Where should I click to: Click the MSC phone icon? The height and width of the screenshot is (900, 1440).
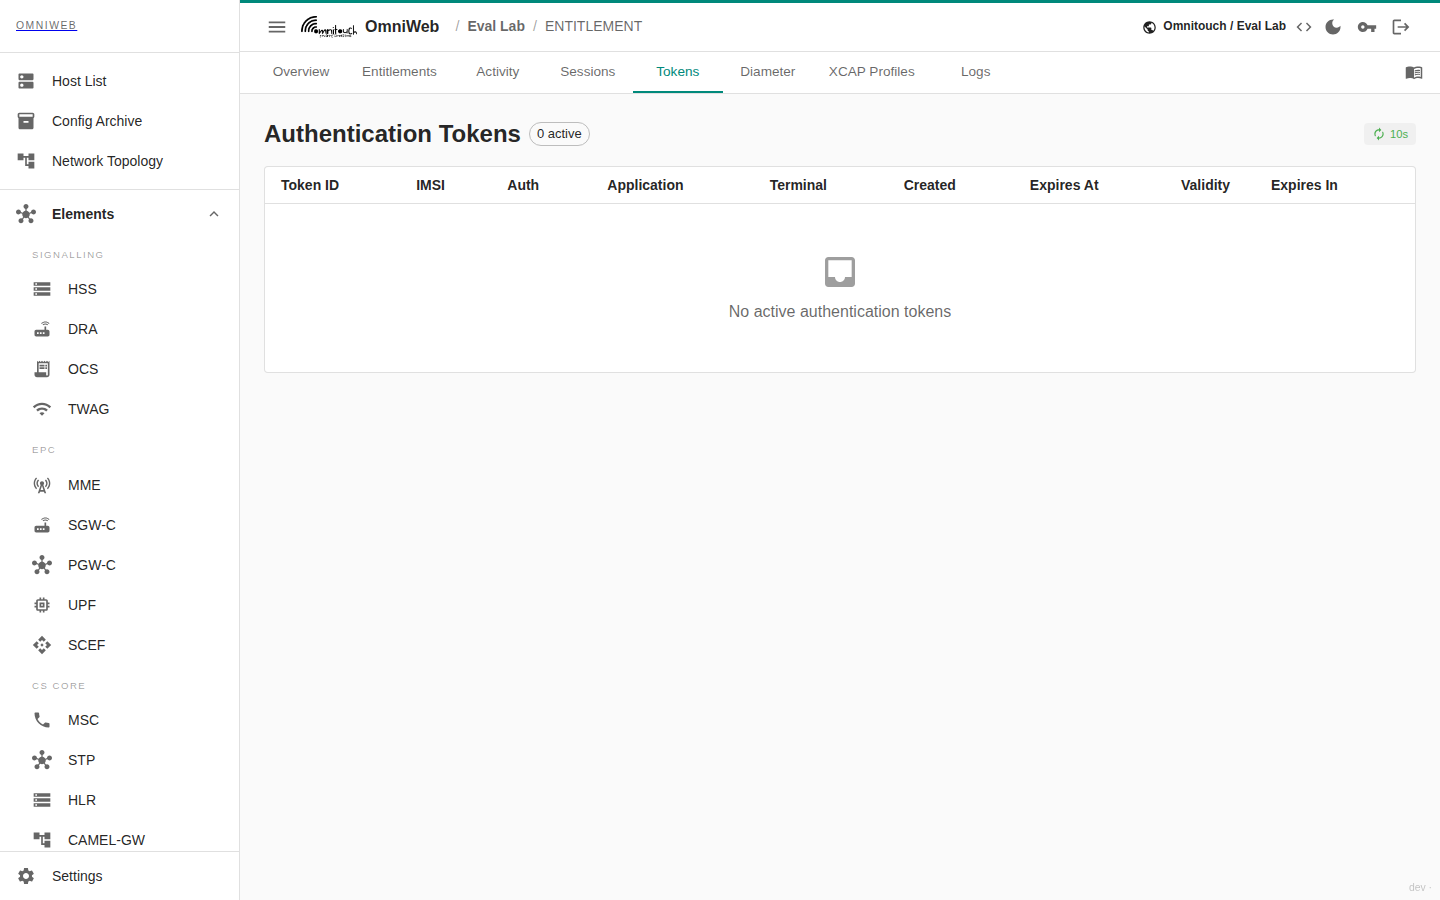coord(42,720)
